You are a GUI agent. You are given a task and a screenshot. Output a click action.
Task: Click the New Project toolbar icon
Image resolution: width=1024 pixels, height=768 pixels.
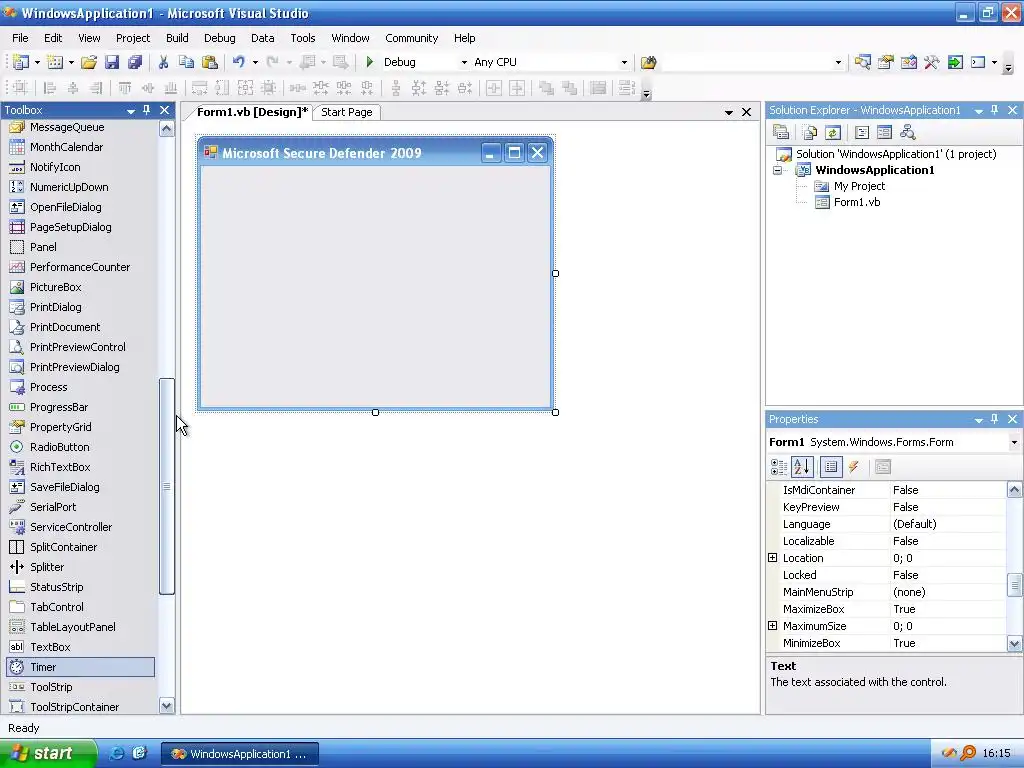pyautogui.click(x=20, y=62)
